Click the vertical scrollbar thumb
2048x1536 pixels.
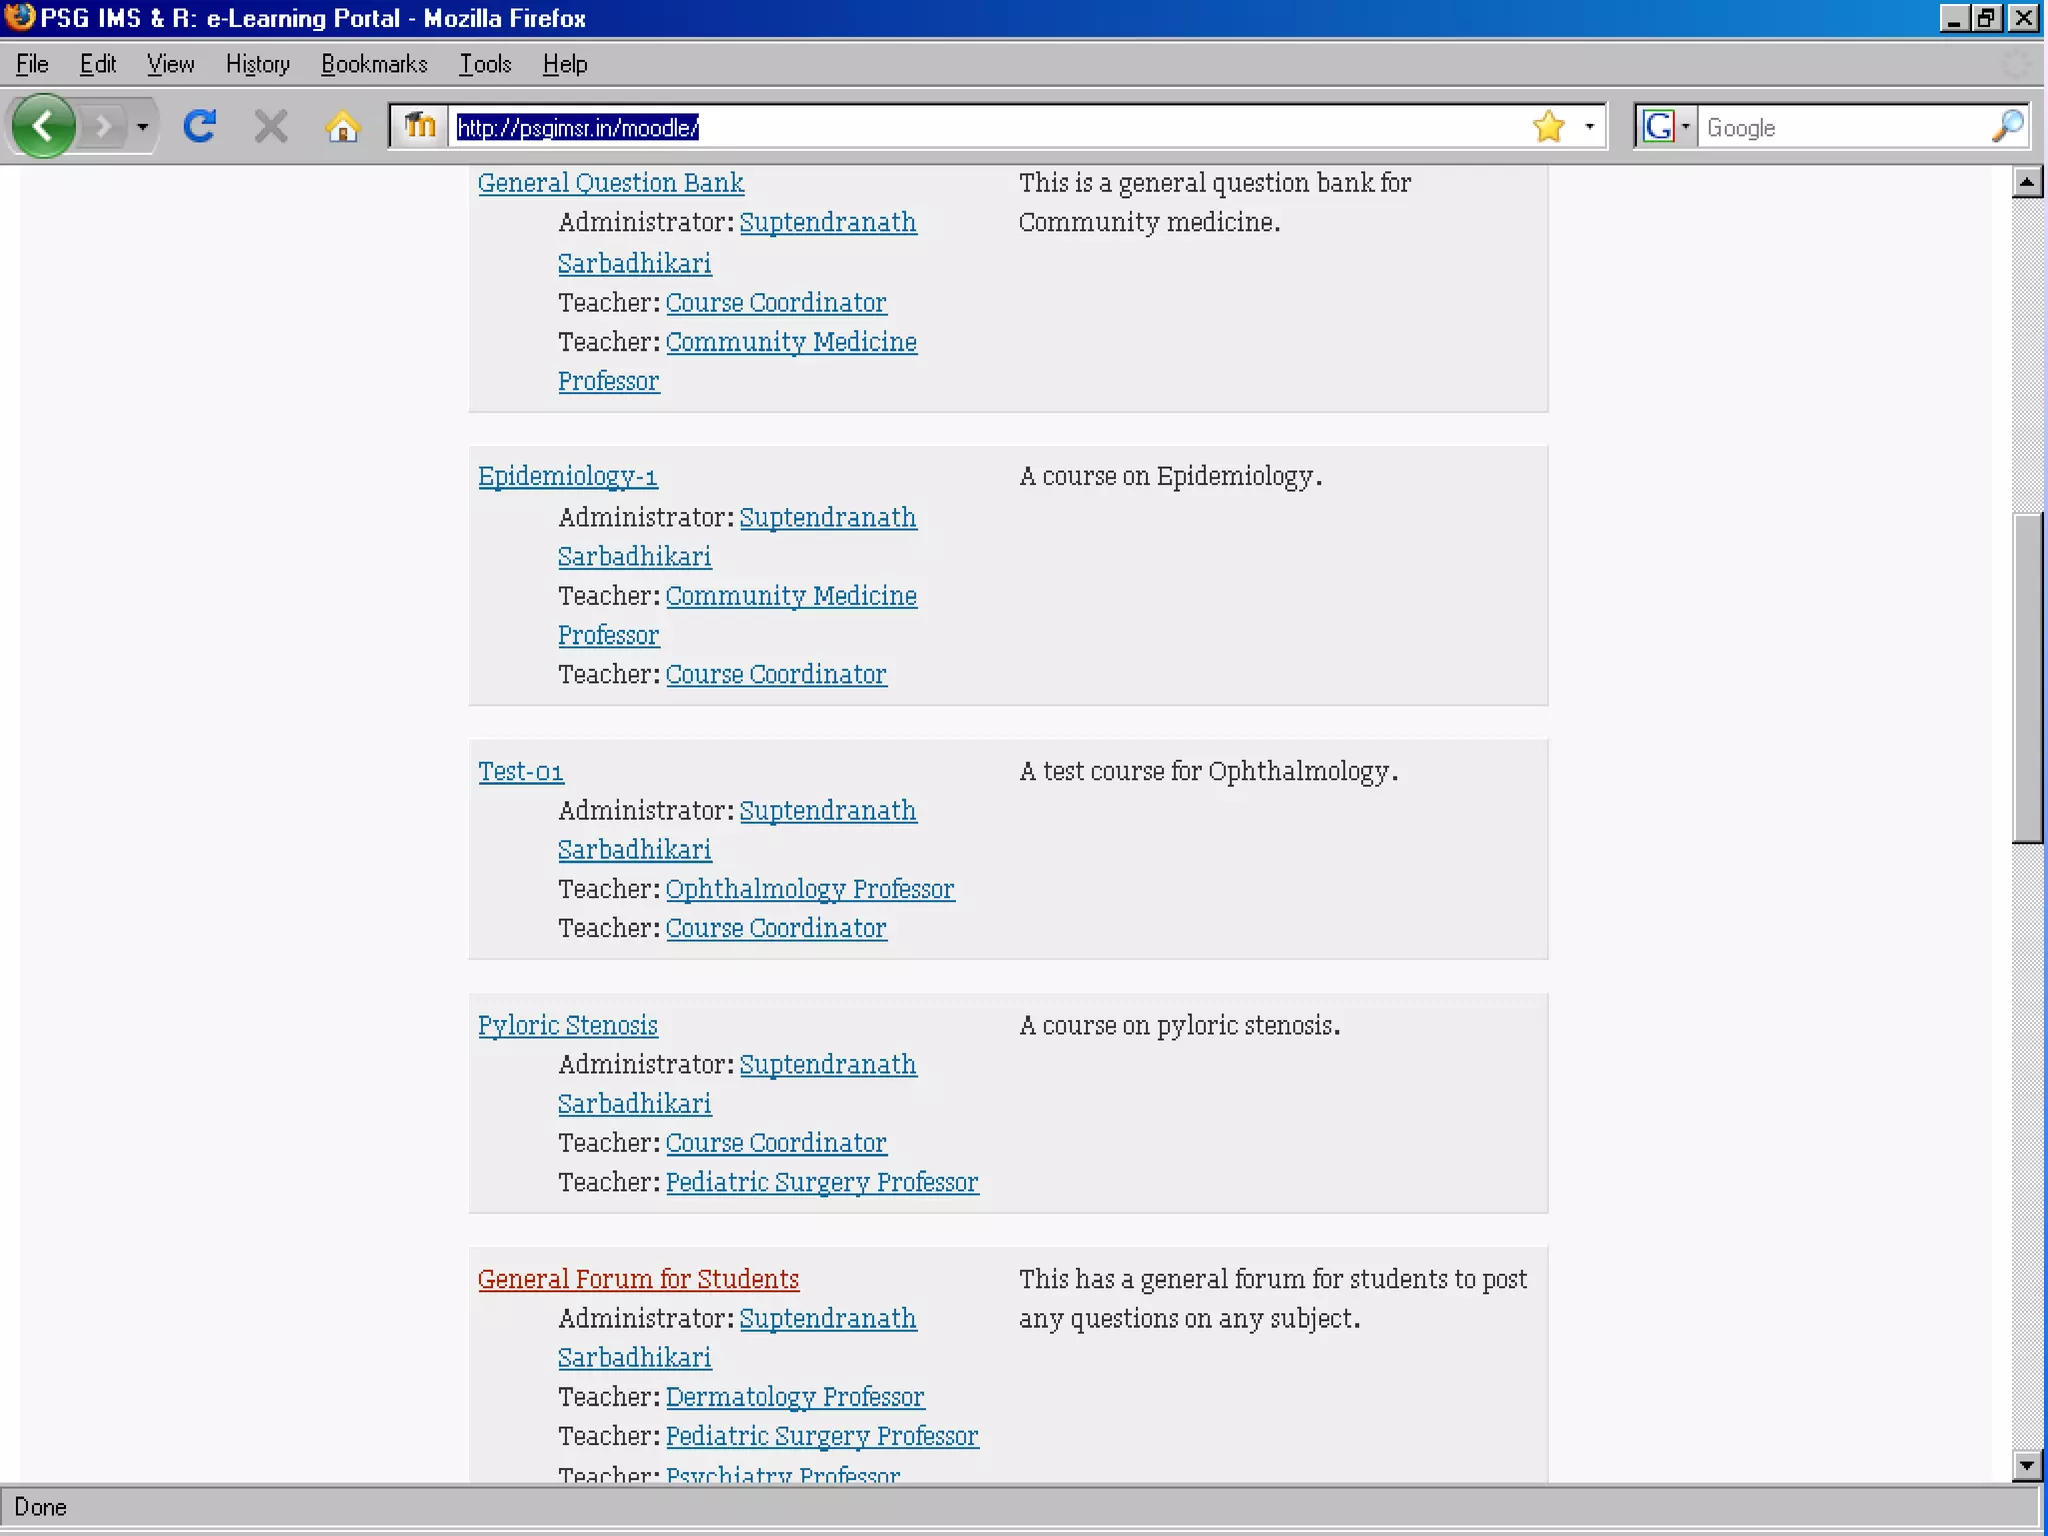2027,678
